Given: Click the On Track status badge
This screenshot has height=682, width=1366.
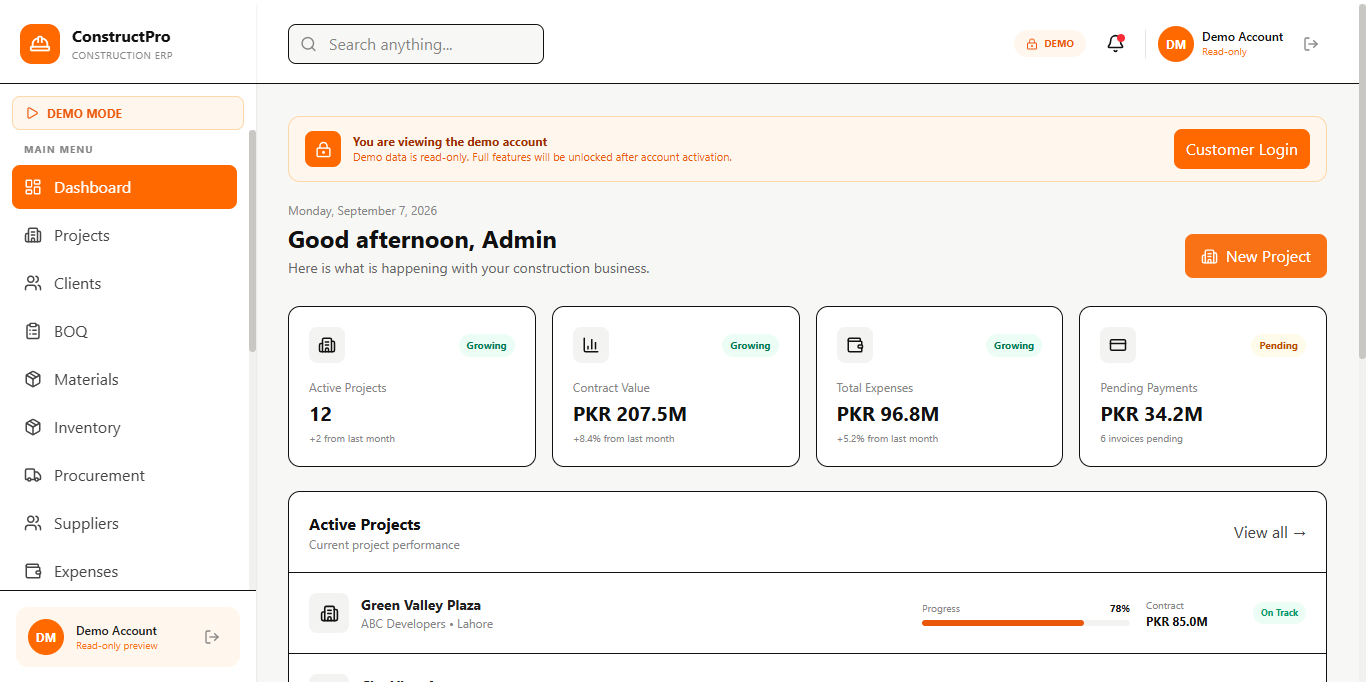Looking at the screenshot, I should click(x=1279, y=613).
